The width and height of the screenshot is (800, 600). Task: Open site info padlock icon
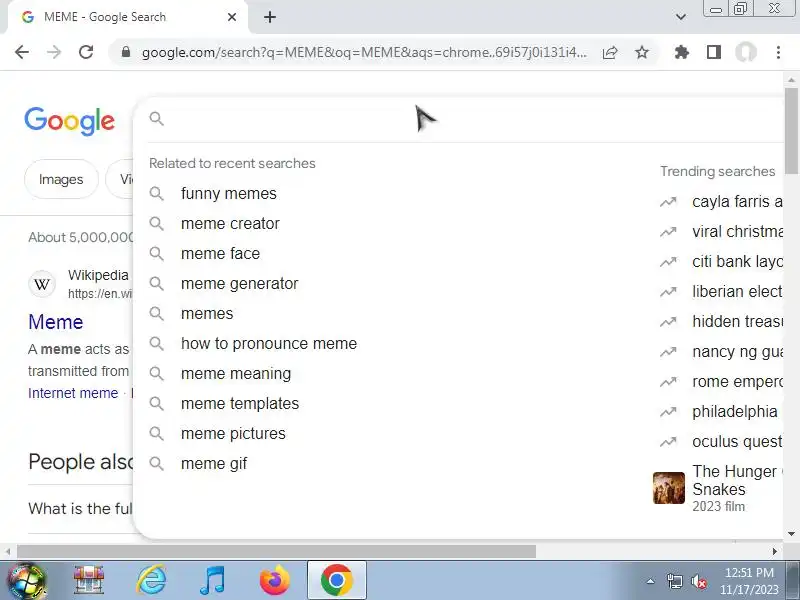tap(126, 52)
